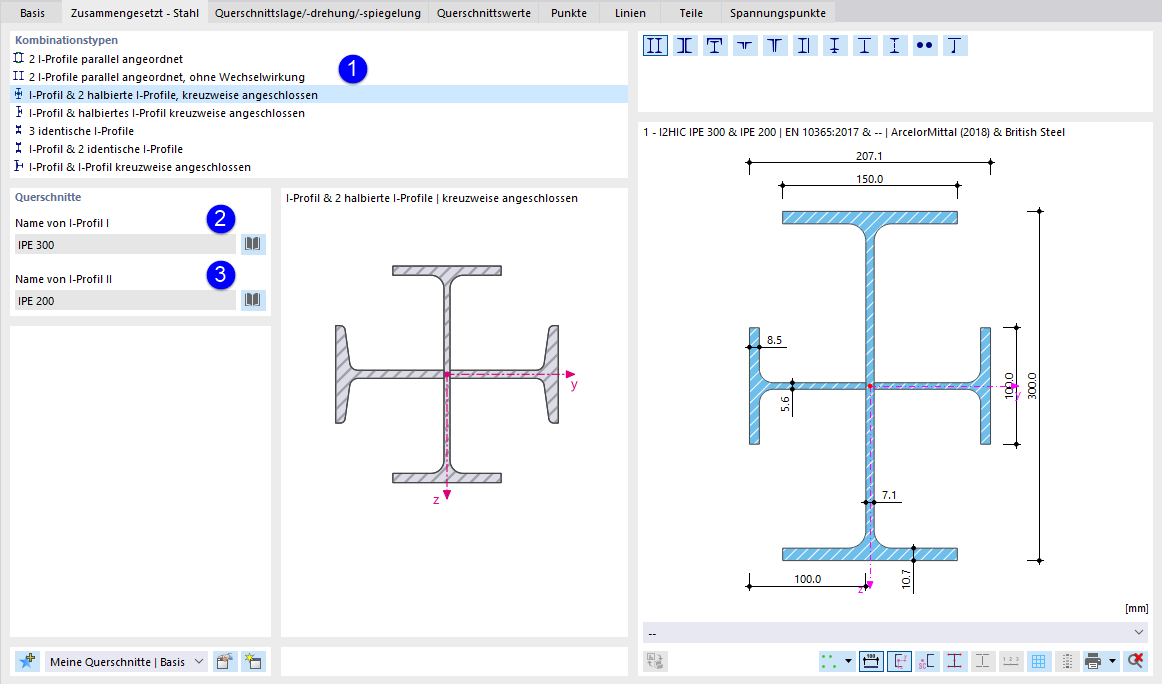Select the I-profile with side plate icon
1162x684 pixels.
pos(804,46)
